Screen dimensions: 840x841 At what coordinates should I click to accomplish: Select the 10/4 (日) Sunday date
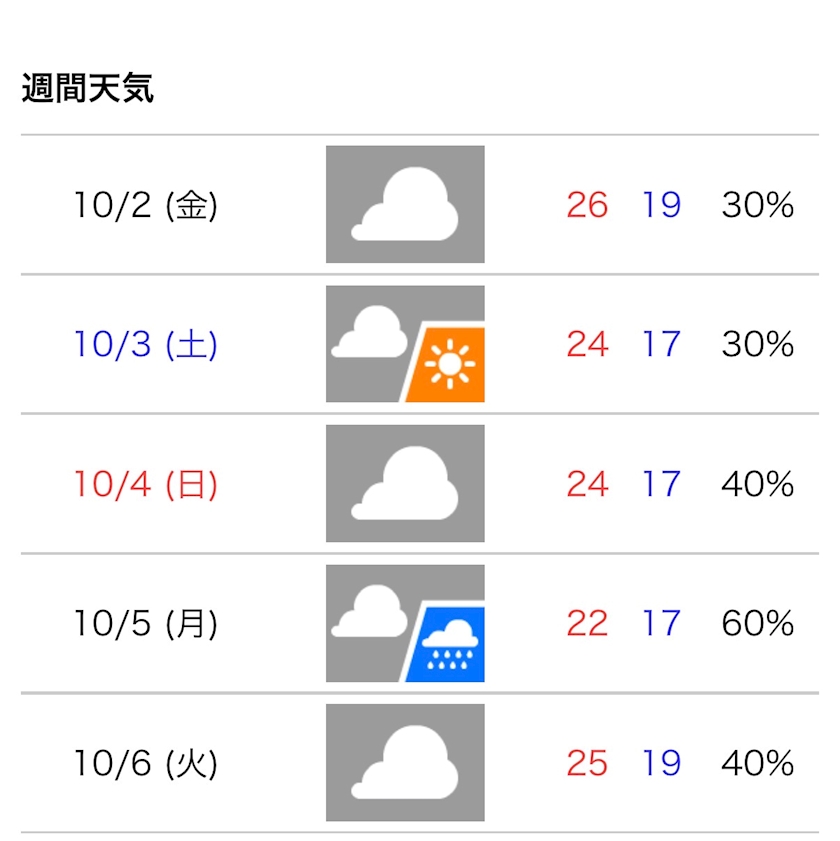coord(146,484)
